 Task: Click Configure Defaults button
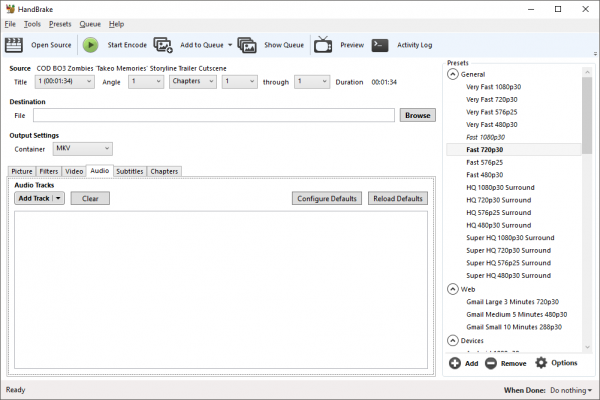point(327,198)
